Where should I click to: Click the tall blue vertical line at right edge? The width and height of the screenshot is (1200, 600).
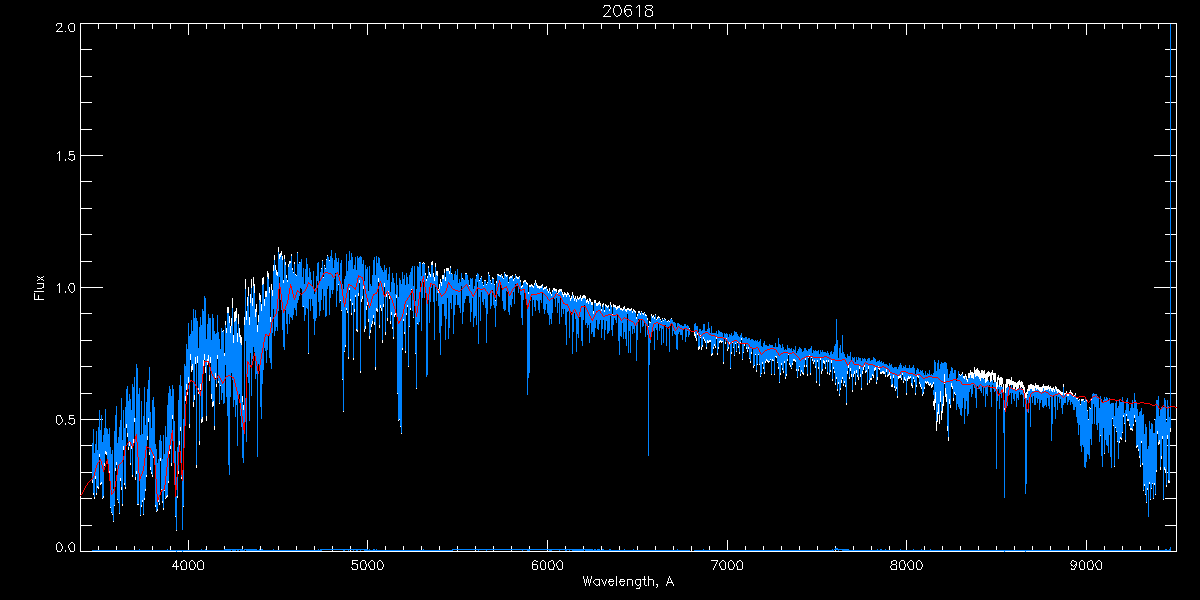tap(1171, 200)
